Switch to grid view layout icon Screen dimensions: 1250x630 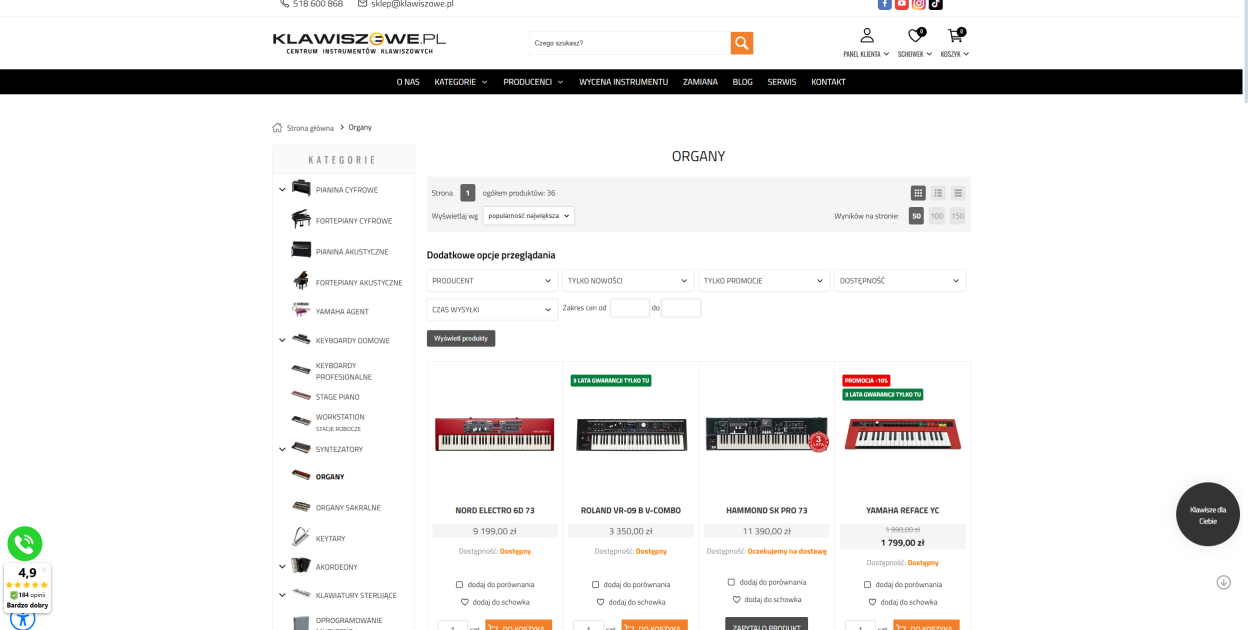pos(918,193)
